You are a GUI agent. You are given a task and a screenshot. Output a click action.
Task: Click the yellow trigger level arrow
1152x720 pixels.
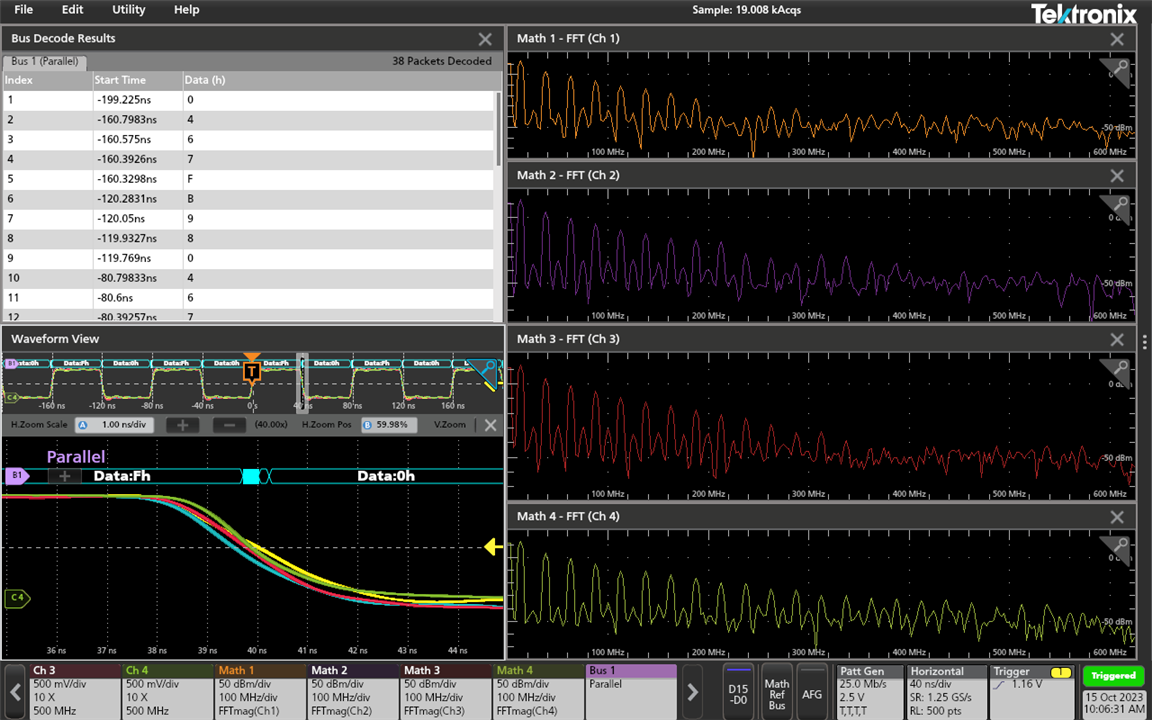493,546
